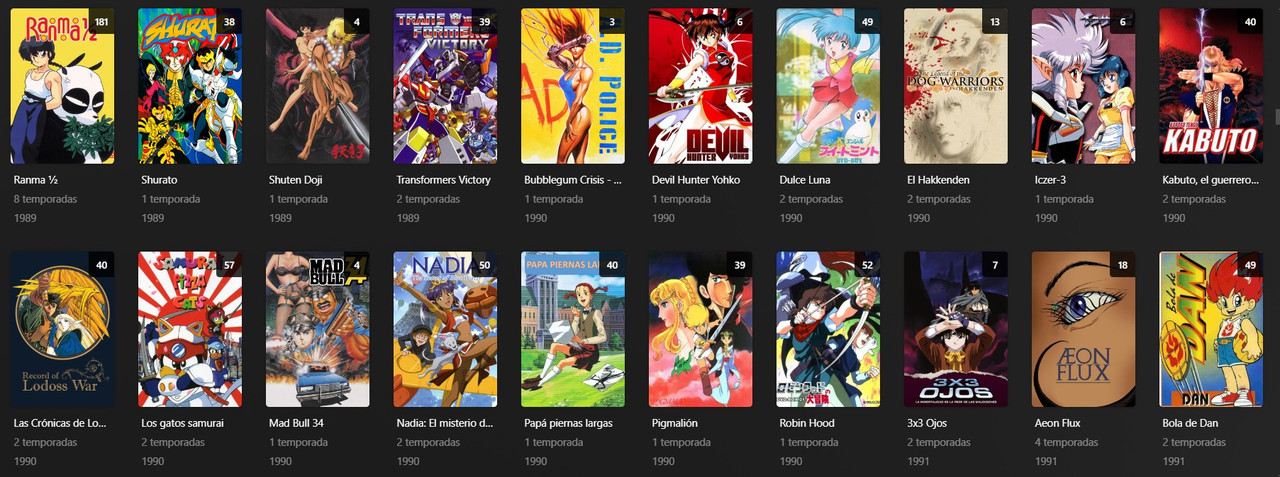Select the 3x3 Ojos poster

pyautogui.click(x=956, y=329)
